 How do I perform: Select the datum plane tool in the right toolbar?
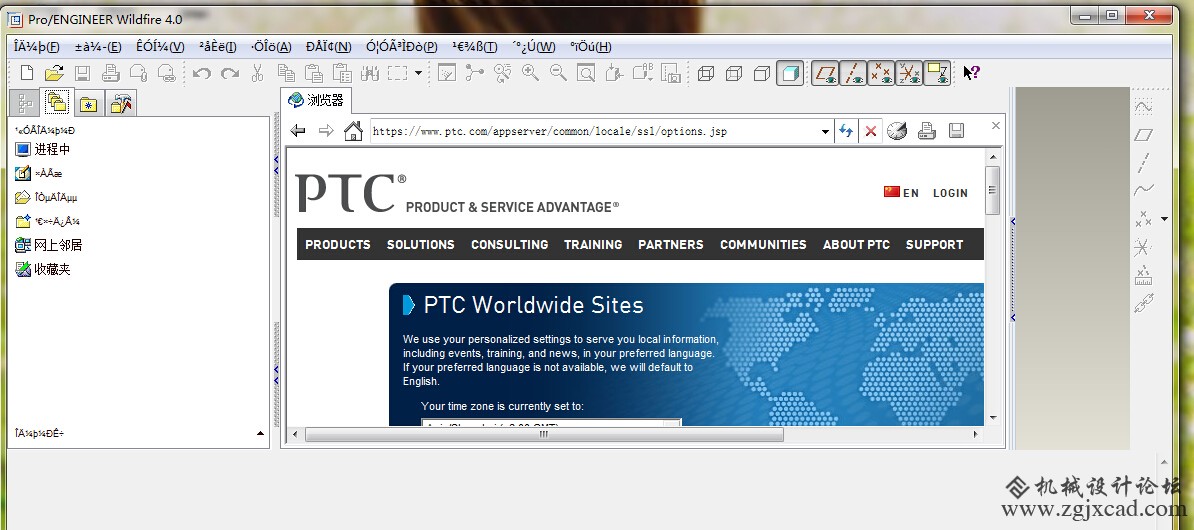[x=1144, y=135]
